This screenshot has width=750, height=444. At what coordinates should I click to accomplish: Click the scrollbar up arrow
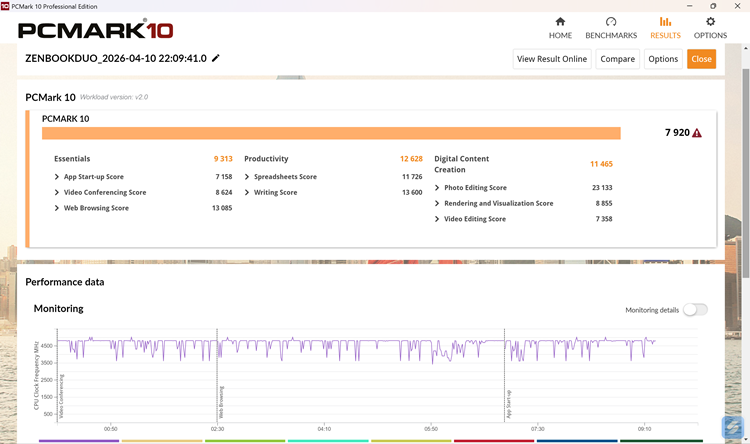click(746, 48)
